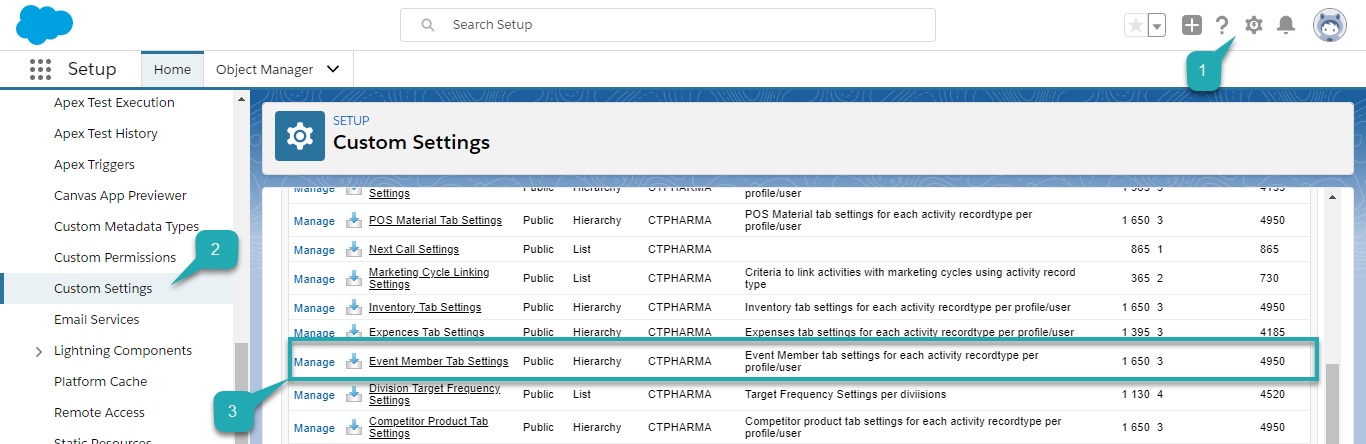The image size is (1366, 444).
Task: Click the table's vertical scrollbar up arrow
Action: (1331, 198)
